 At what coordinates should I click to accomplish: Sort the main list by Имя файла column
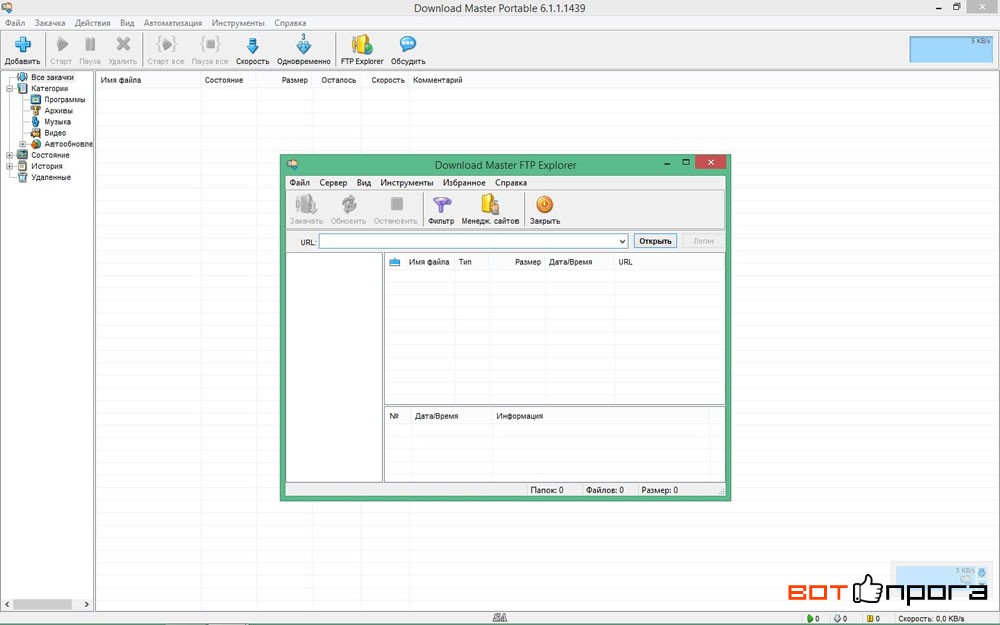(121, 80)
